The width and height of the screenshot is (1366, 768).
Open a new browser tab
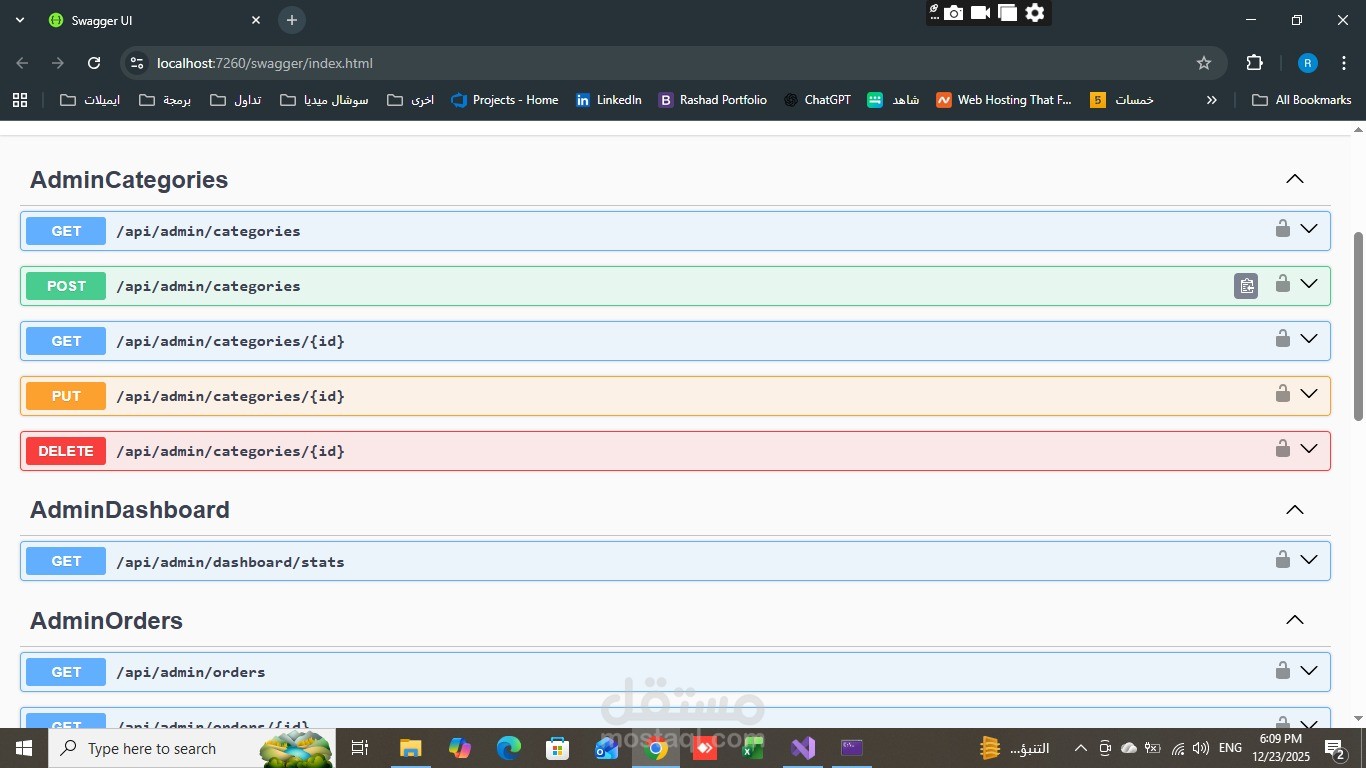[x=291, y=20]
